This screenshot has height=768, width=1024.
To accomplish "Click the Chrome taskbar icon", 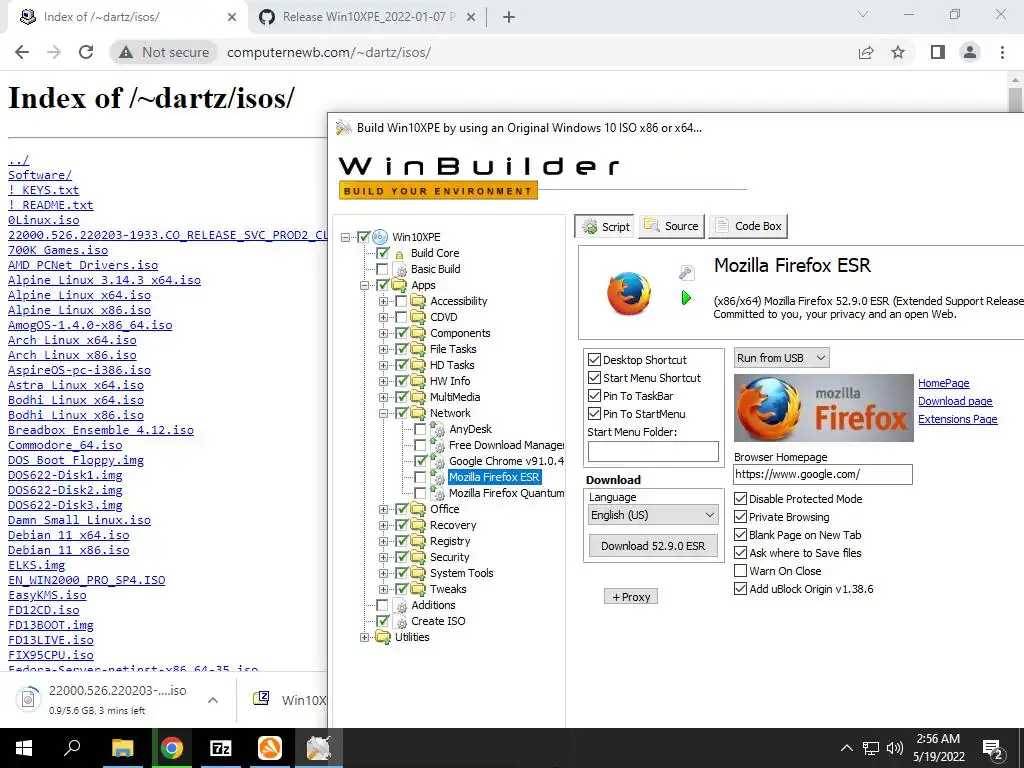I will (172, 748).
